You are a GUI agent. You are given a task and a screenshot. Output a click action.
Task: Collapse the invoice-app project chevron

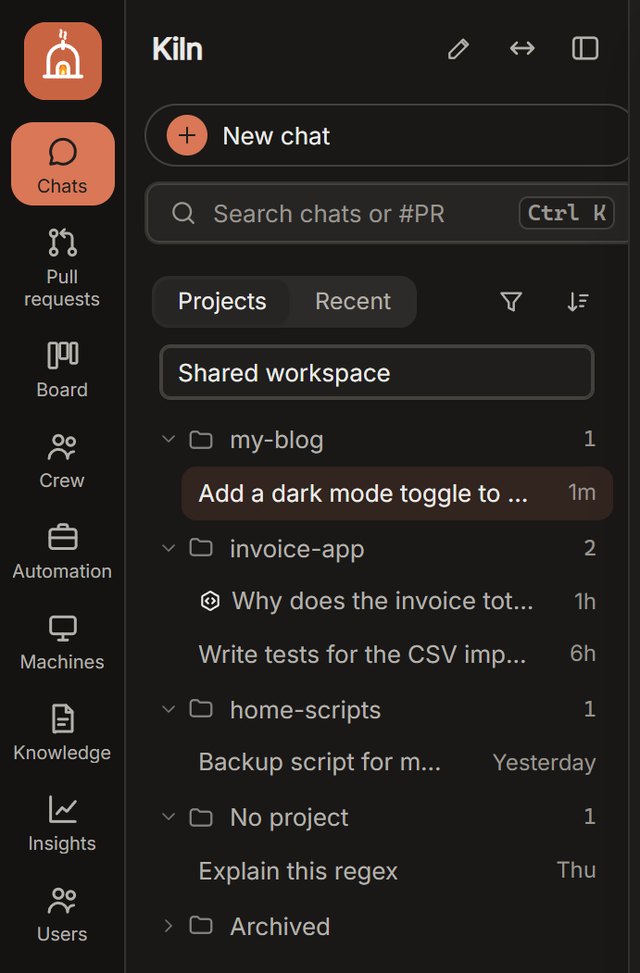pyautogui.click(x=168, y=548)
